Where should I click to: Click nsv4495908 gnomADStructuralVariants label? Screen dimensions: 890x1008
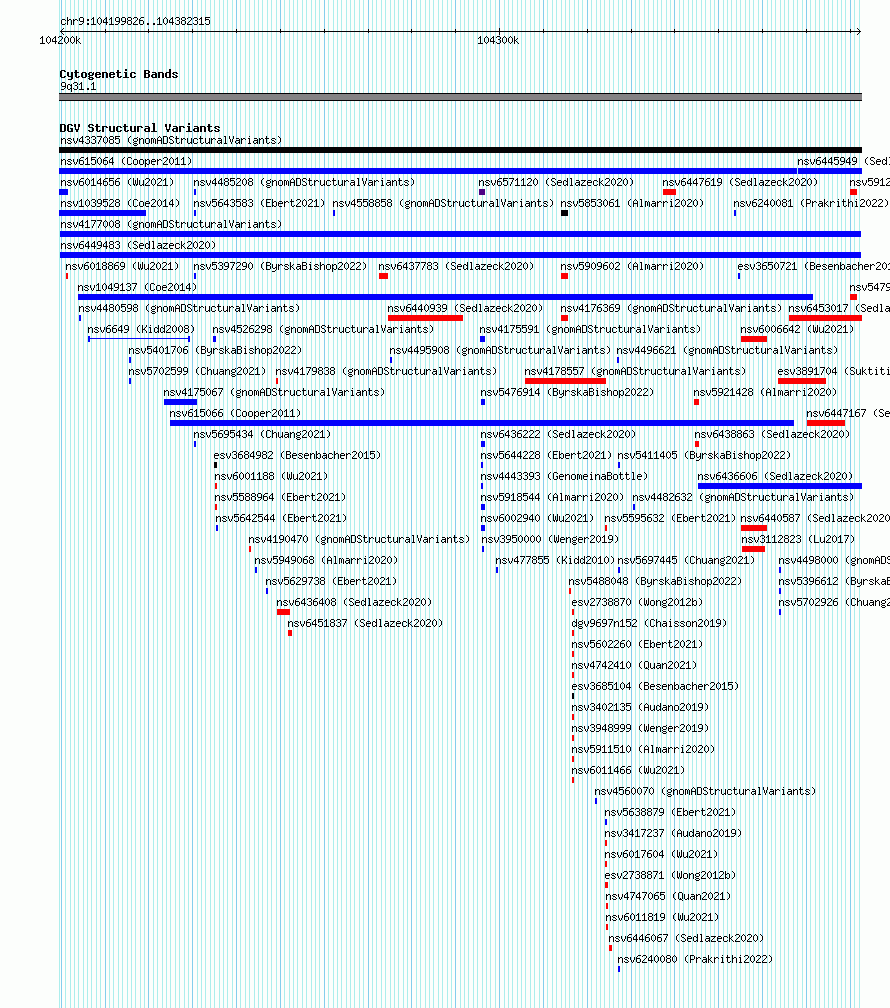500,350
